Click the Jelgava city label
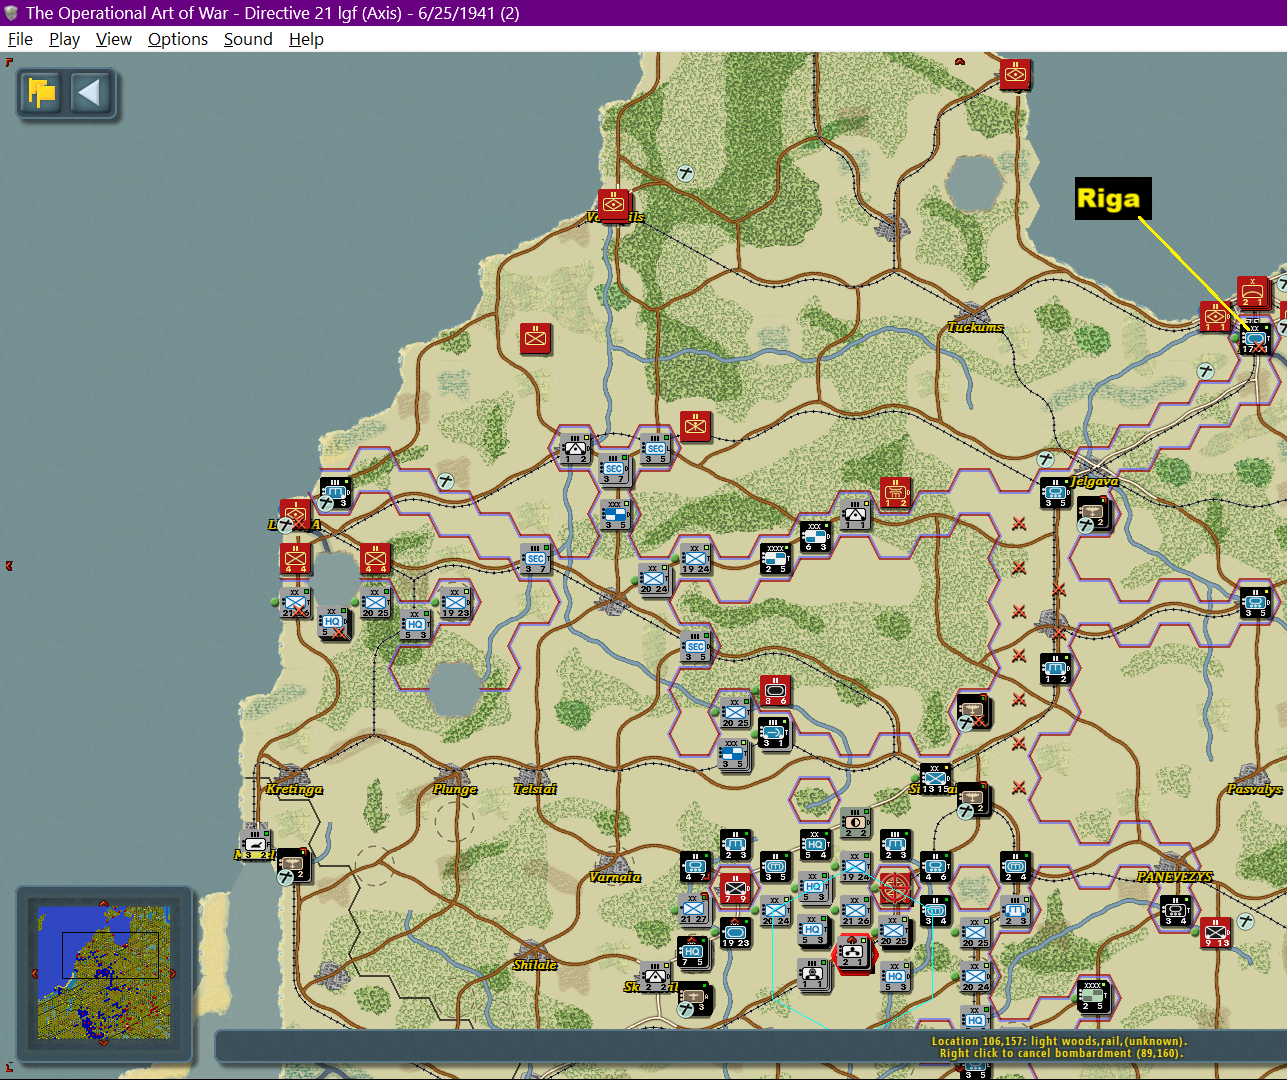 pos(1095,481)
